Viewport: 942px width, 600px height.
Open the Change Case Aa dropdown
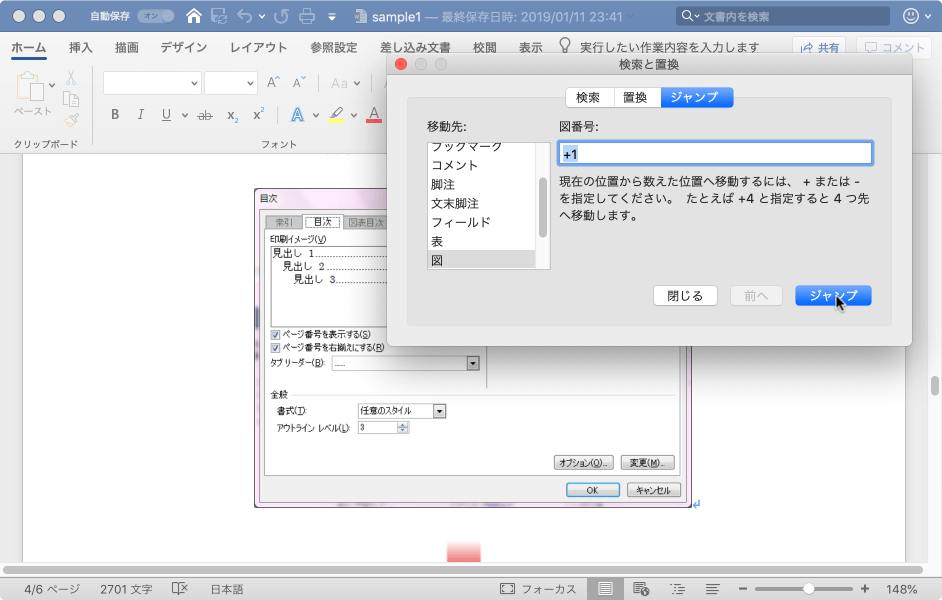point(345,83)
